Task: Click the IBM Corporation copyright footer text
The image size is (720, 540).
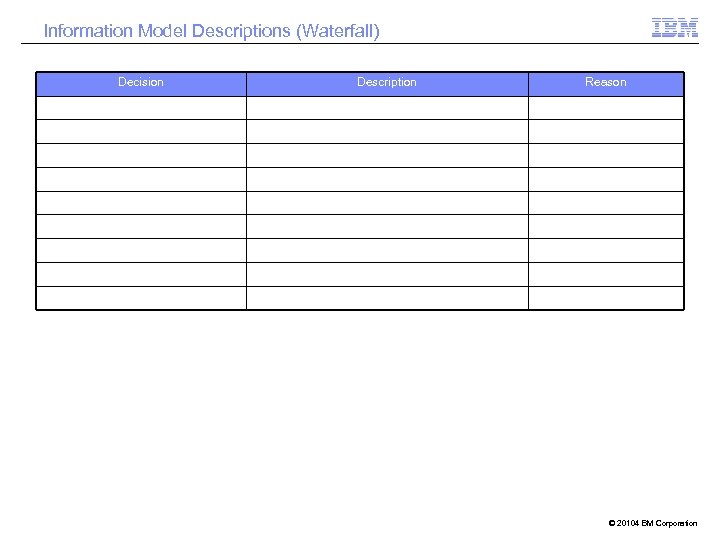Action: pyautogui.click(x=652, y=523)
